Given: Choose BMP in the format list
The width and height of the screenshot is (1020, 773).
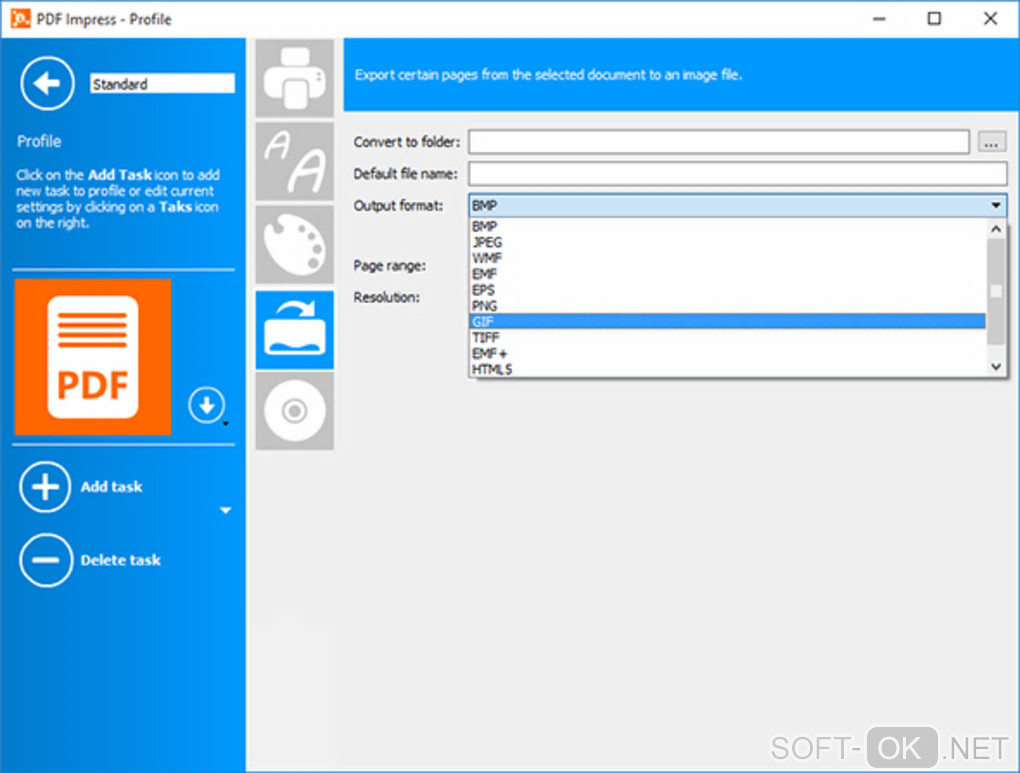Looking at the screenshot, I should coord(727,226).
